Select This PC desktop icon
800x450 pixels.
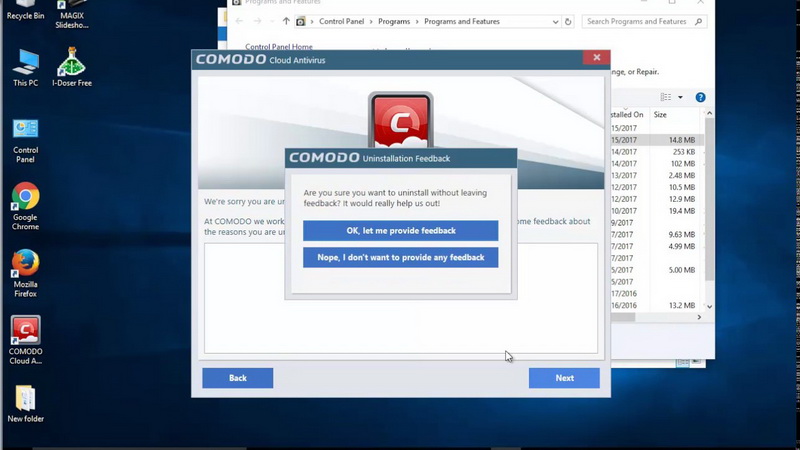click(26, 68)
